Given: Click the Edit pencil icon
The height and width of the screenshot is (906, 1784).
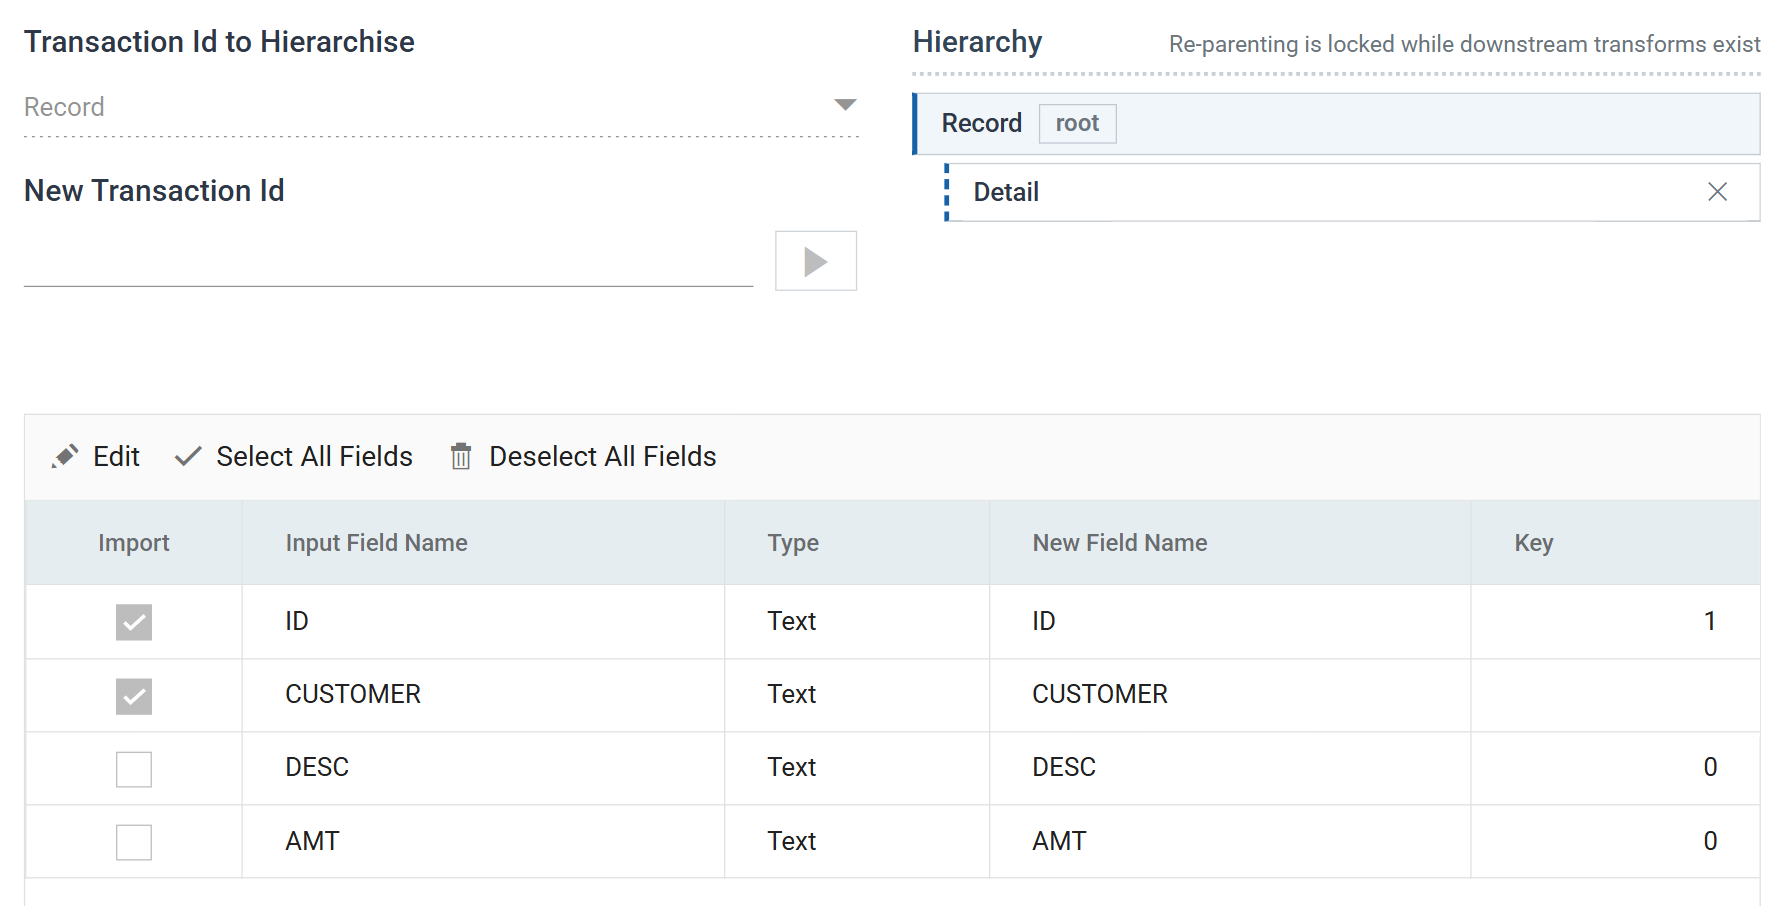Looking at the screenshot, I should pyautogui.click(x=65, y=457).
